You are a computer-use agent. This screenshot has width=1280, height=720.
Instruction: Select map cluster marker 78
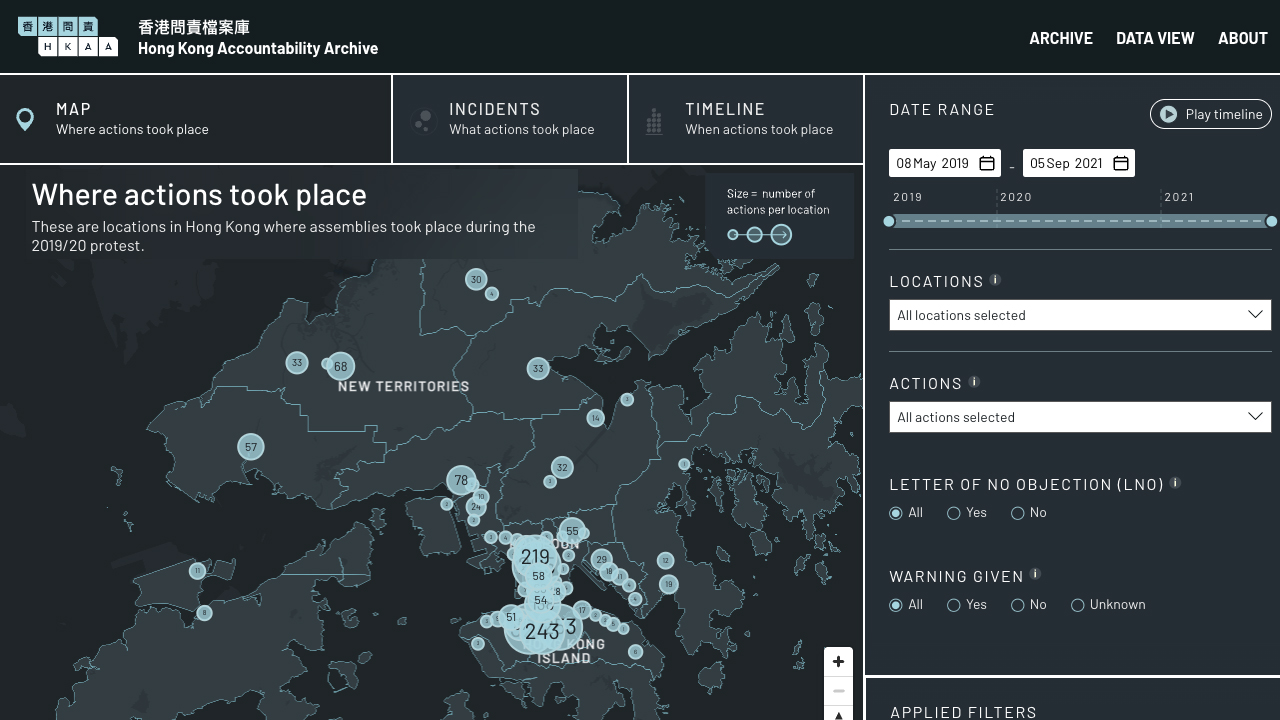click(x=461, y=480)
